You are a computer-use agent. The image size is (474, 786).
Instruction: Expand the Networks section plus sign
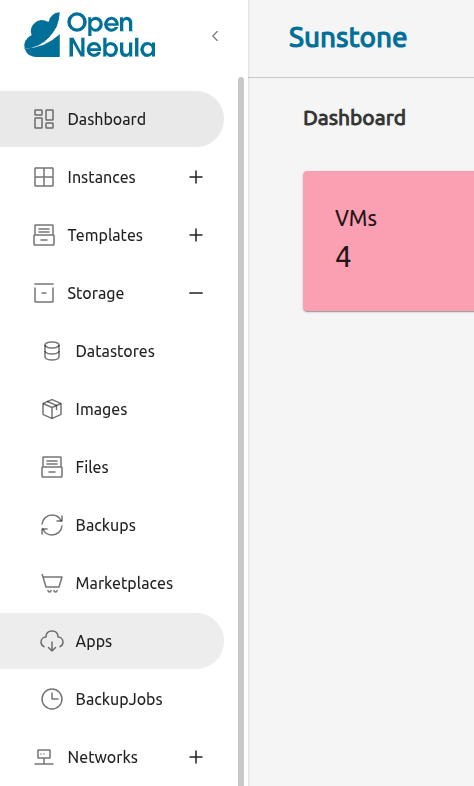click(196, 757)
